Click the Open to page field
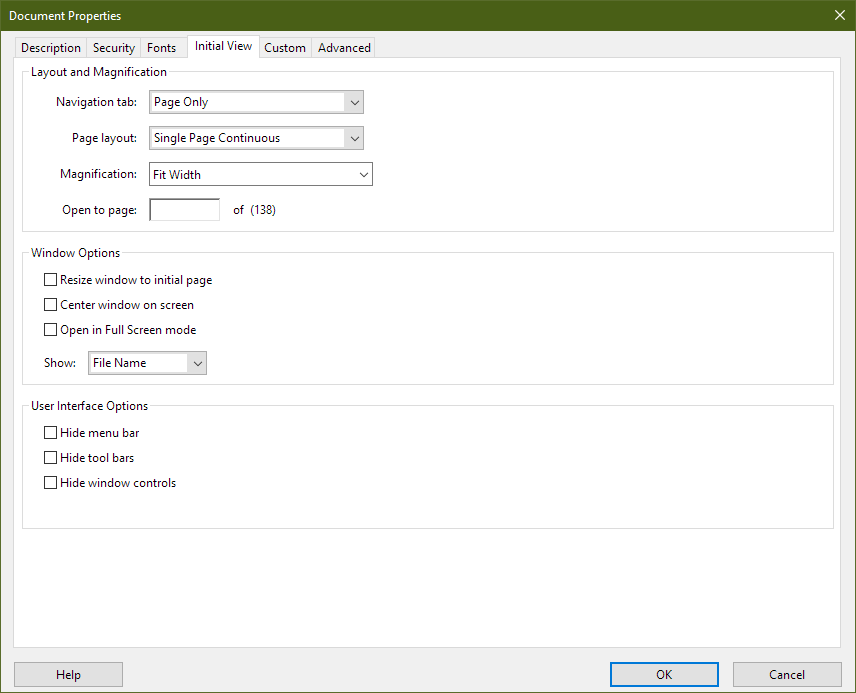 184,210
